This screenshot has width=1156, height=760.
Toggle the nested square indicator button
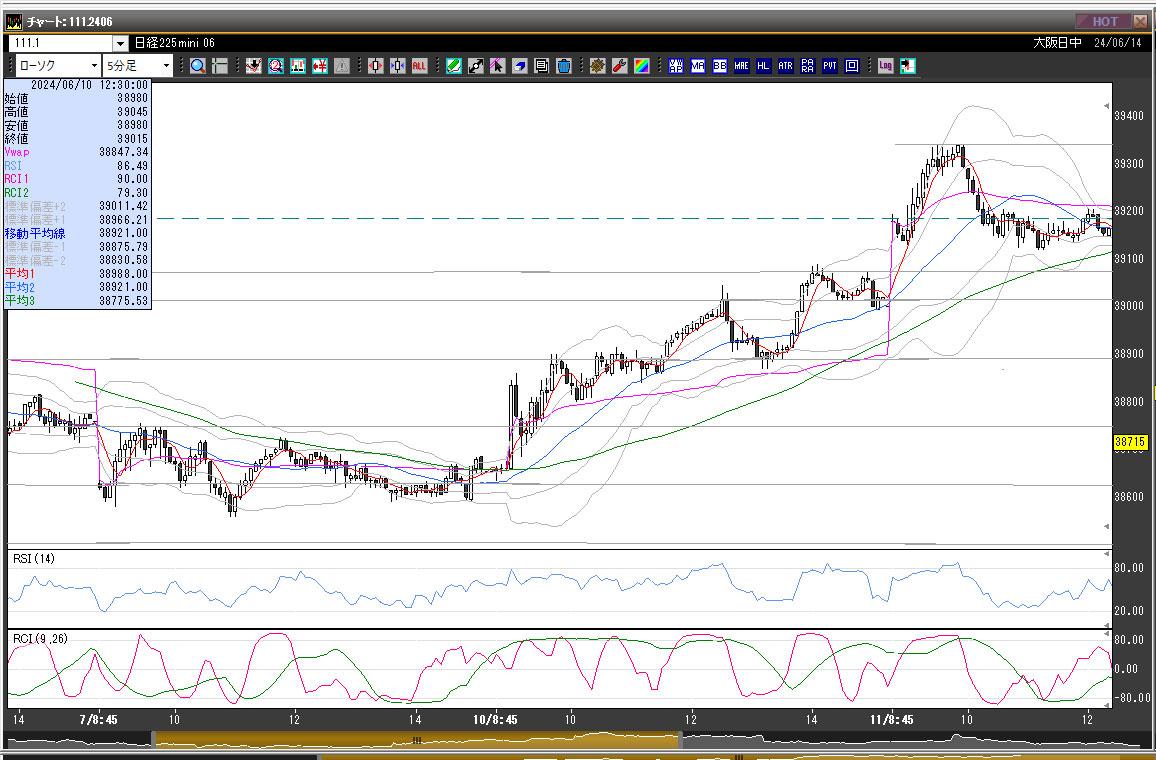tap(852, 66)
